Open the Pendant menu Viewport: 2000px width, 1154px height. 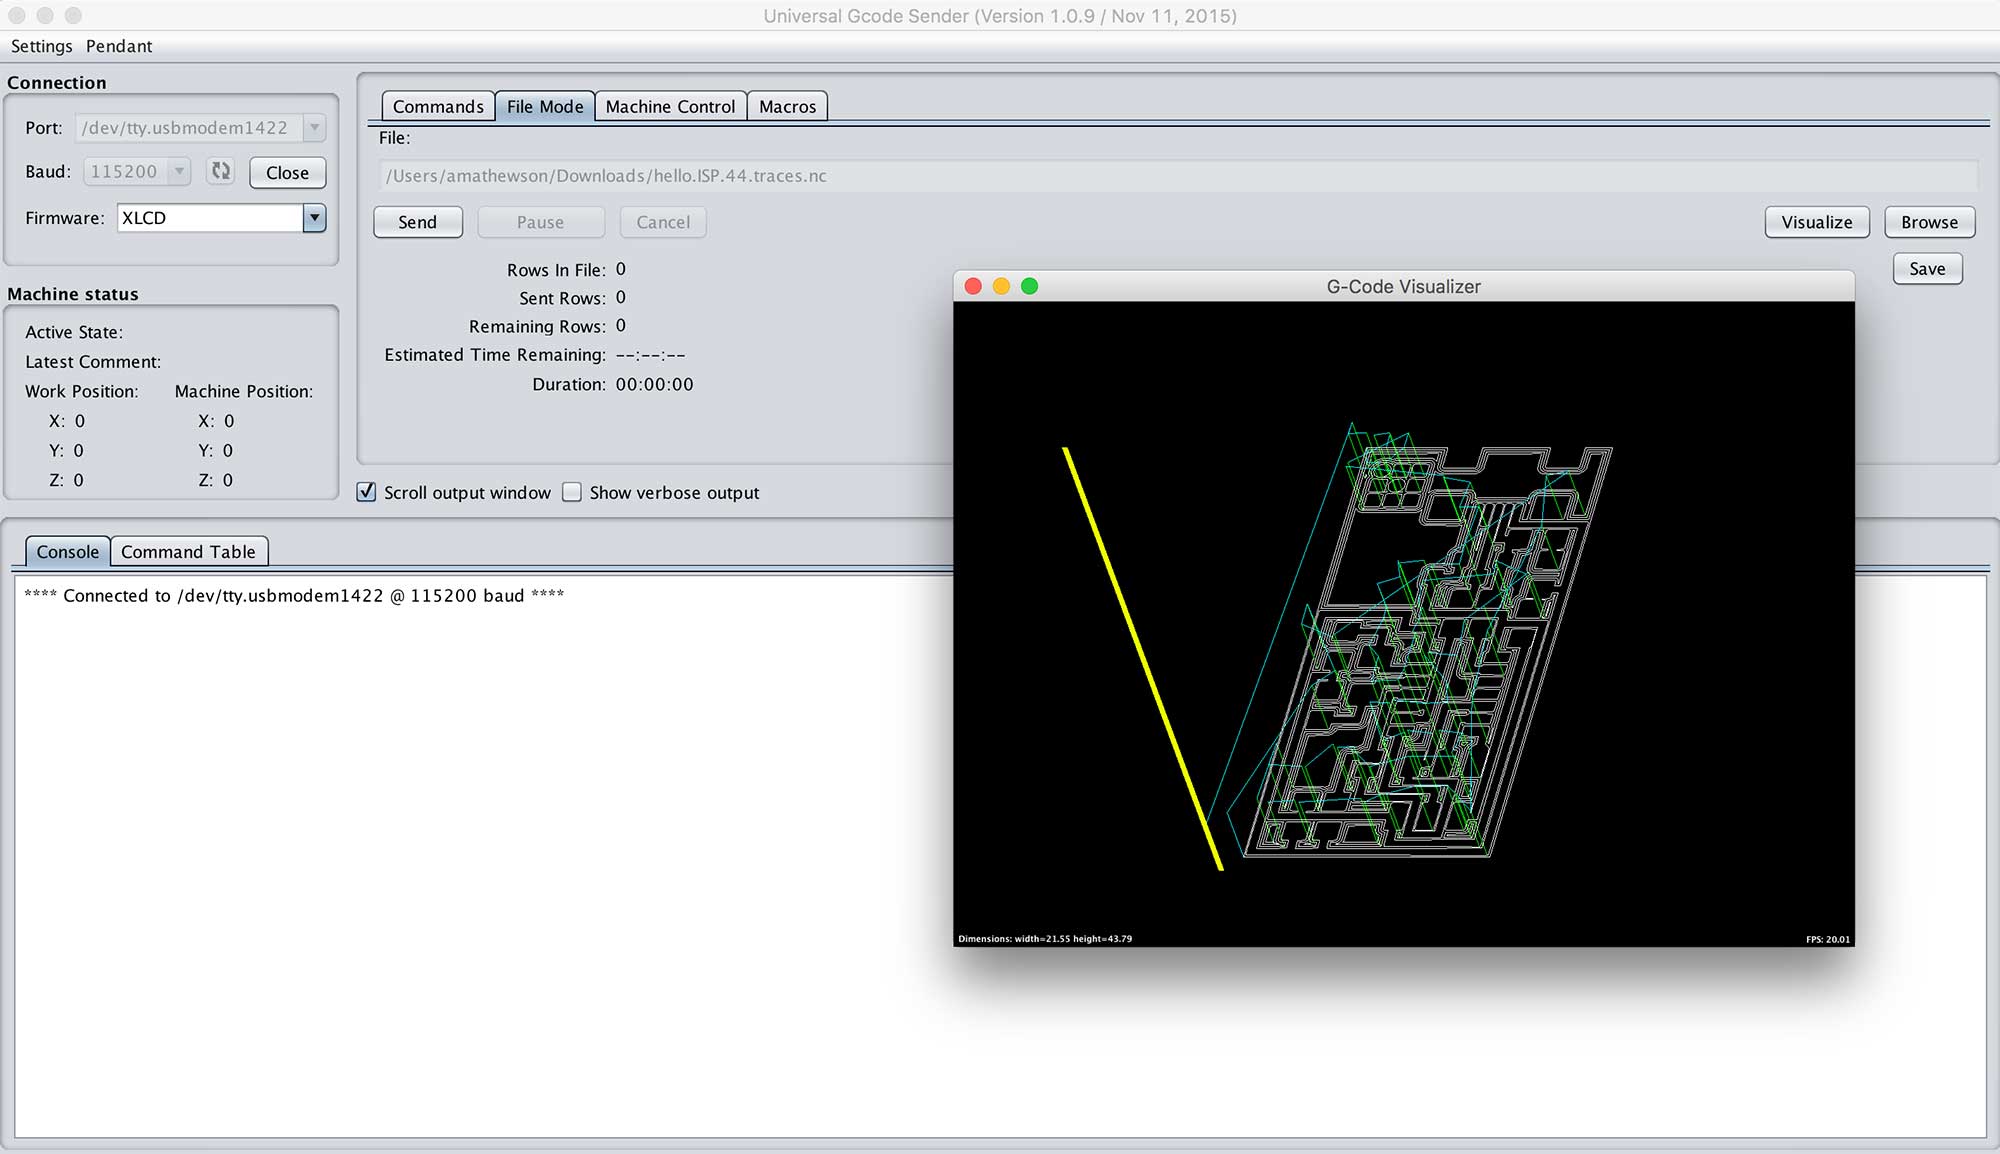click(x=119, y=46)
